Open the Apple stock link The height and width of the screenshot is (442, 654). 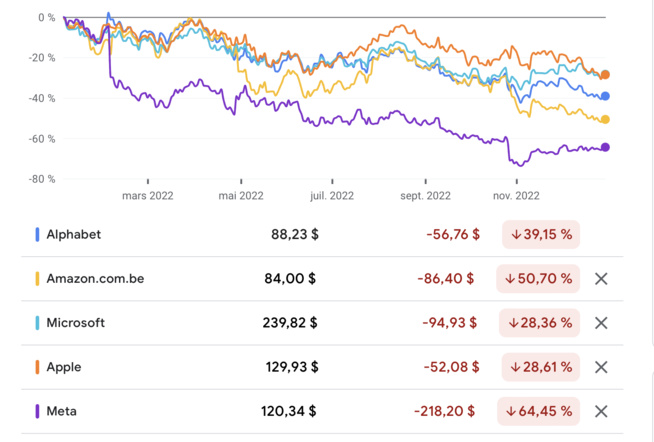(64, 367)
